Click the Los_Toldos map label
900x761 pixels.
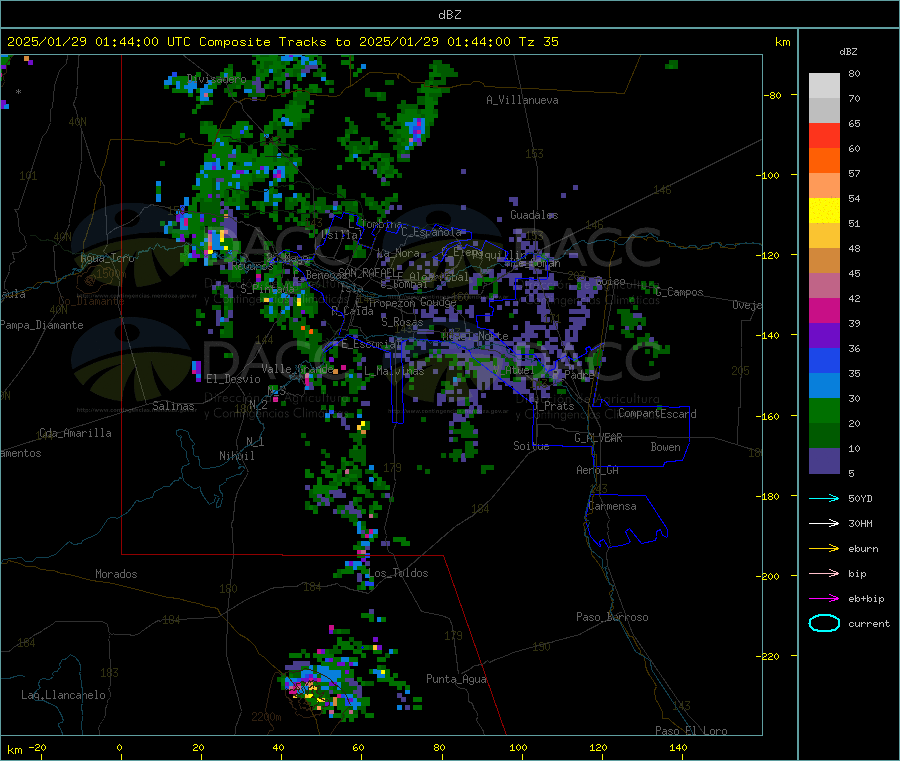coord(398,573)
